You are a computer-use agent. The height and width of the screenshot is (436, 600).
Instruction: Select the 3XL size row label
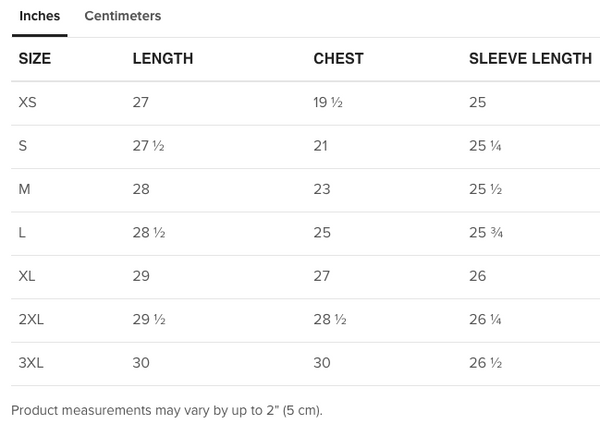[31, 363]
